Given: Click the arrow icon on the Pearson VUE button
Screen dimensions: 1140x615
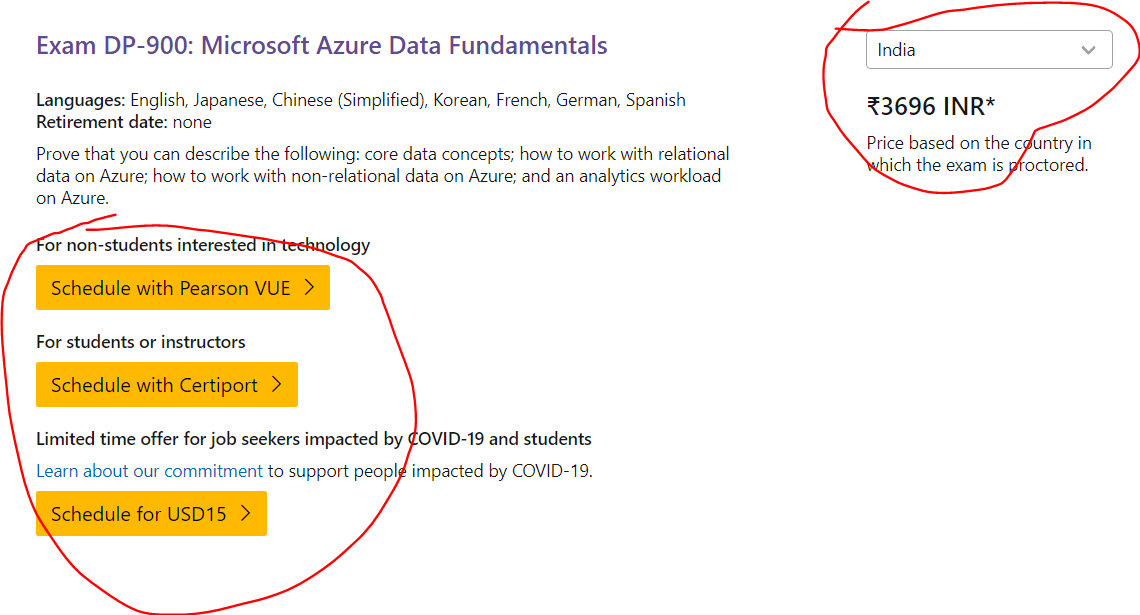Looking at the screenshot, I should coord(310,287).
